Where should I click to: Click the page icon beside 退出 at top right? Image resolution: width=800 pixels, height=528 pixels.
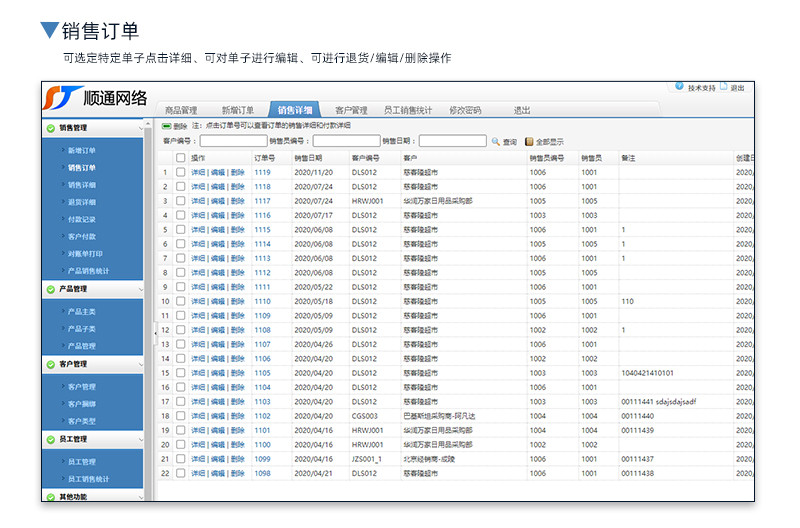point(723,87)
